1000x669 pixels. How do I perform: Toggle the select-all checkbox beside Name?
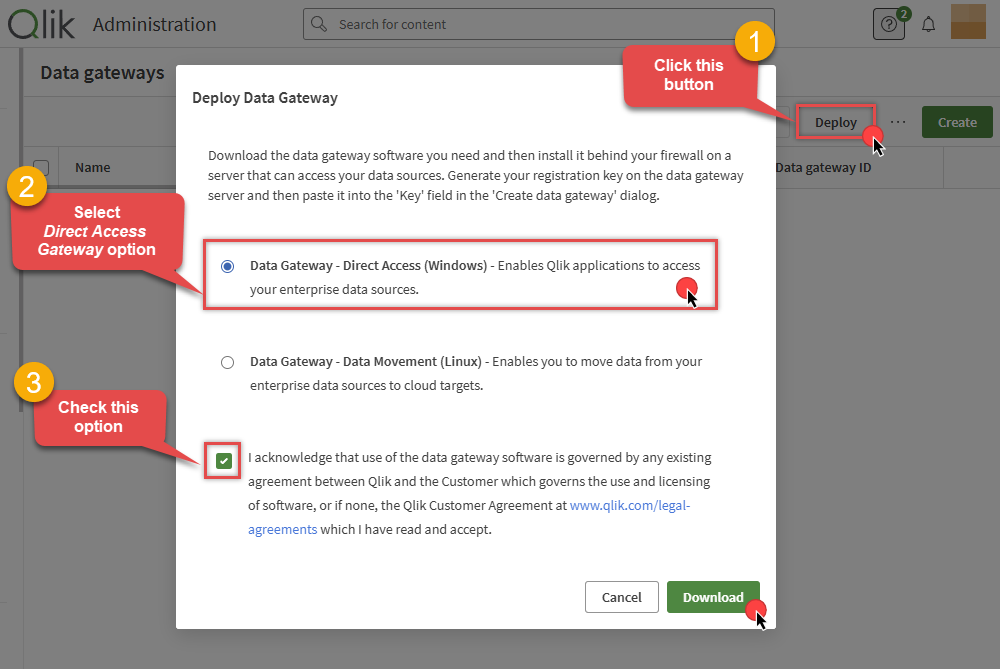pyautogui.click(x=40, y=166)
